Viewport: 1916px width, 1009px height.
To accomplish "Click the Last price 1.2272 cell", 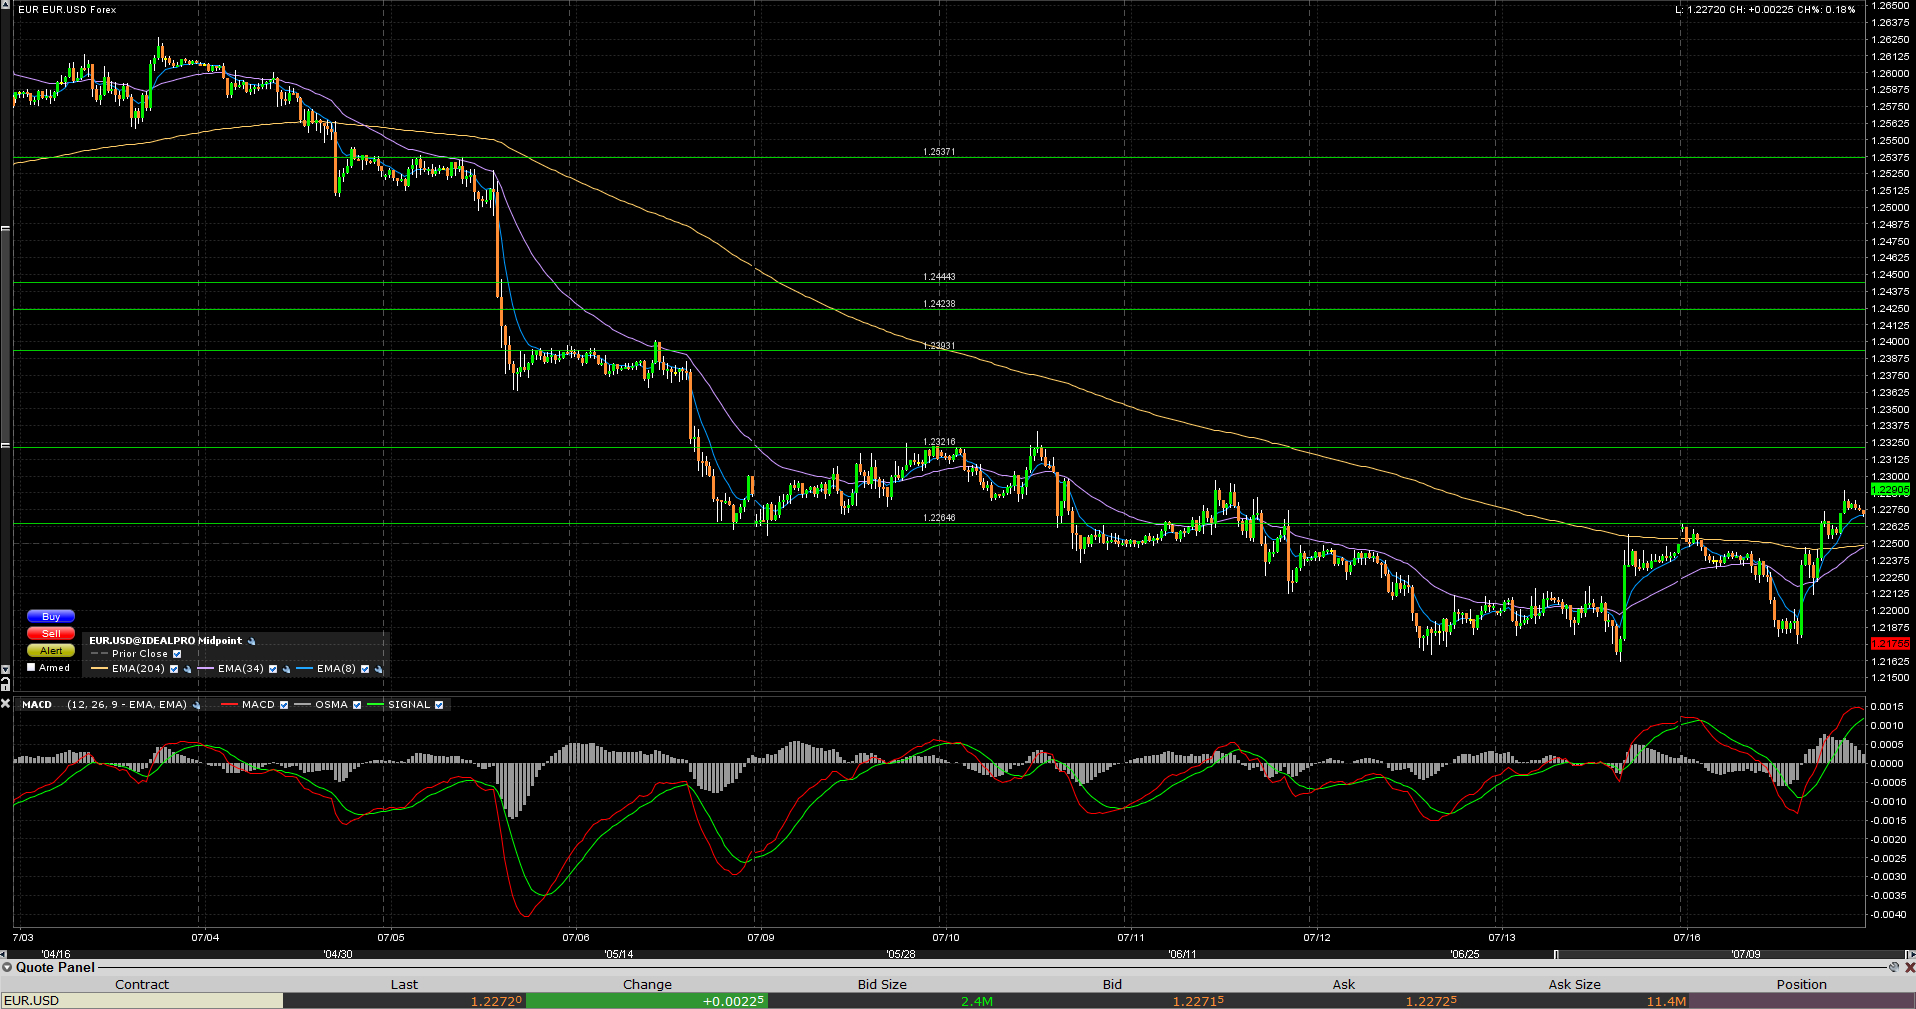I will pyautogui.click(x=404, y=1001).
